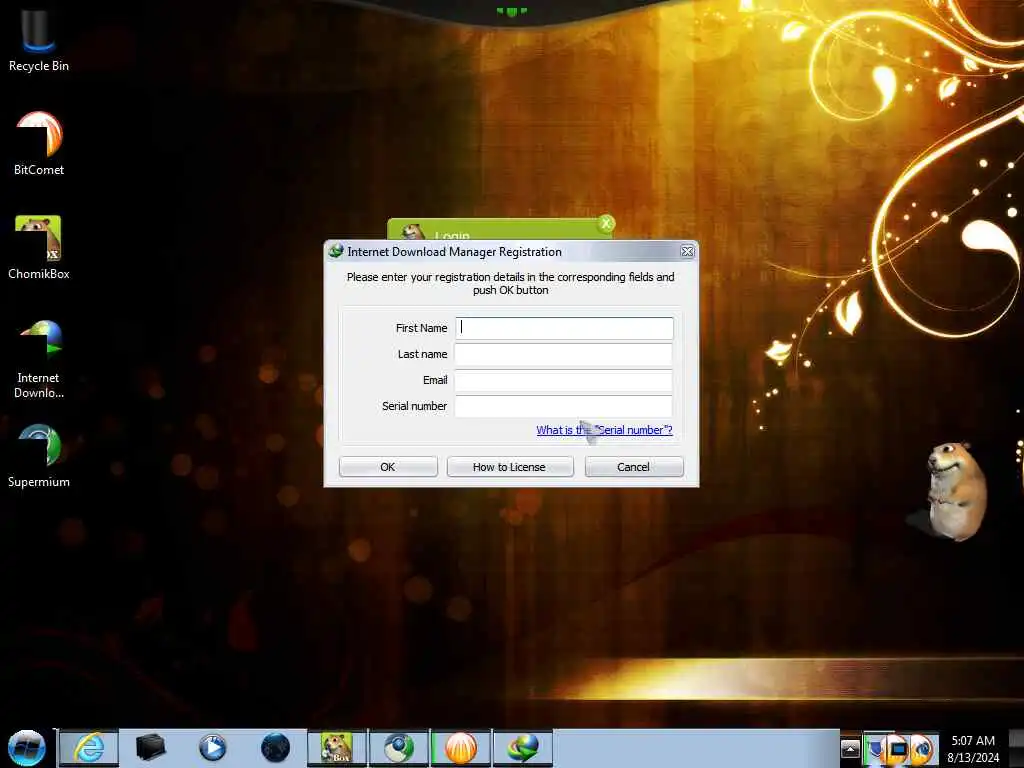
Task: Click the How to License button
Action: tap(510, 467)
